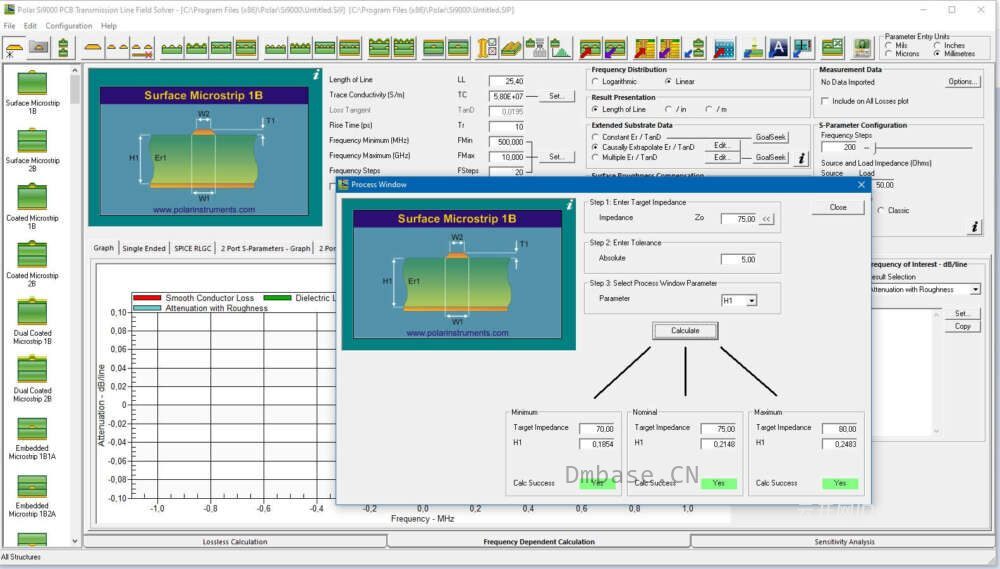Select Surface Microstrip 2B in the structure list
1000x569 pixels.
click(32, 150)
